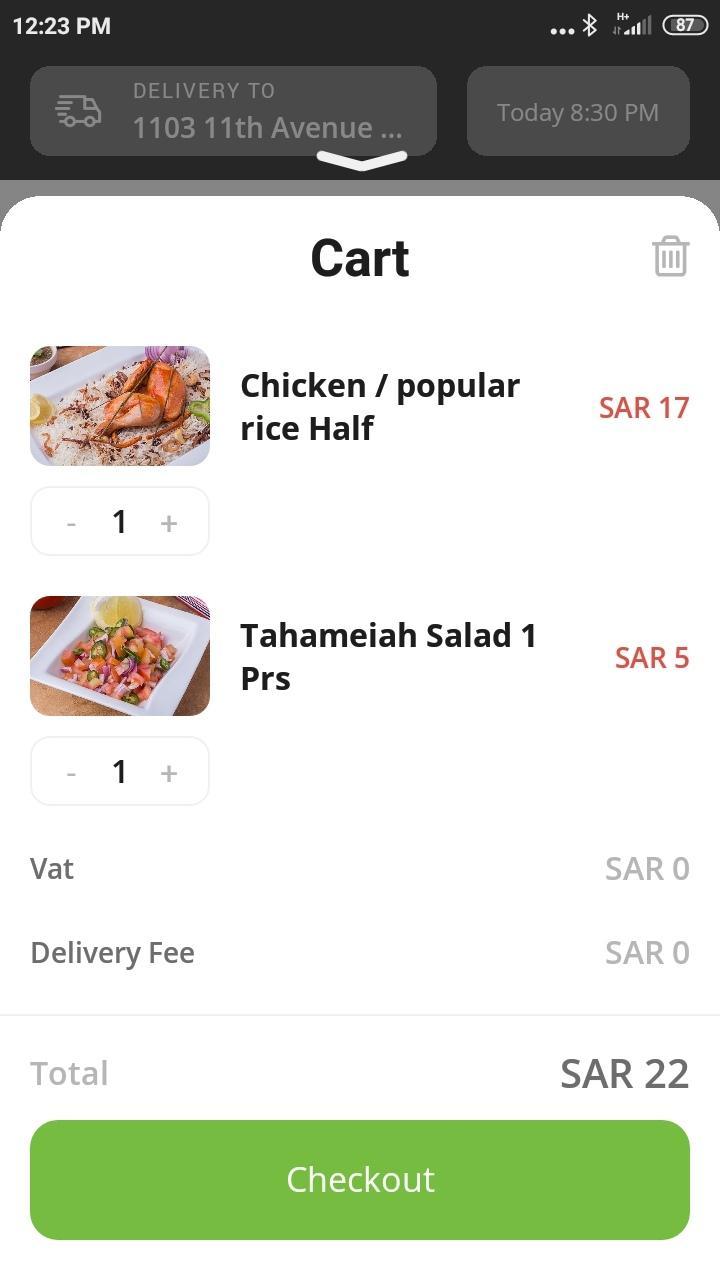
Task: Tap the delivery truck icon
Action: 78,111
